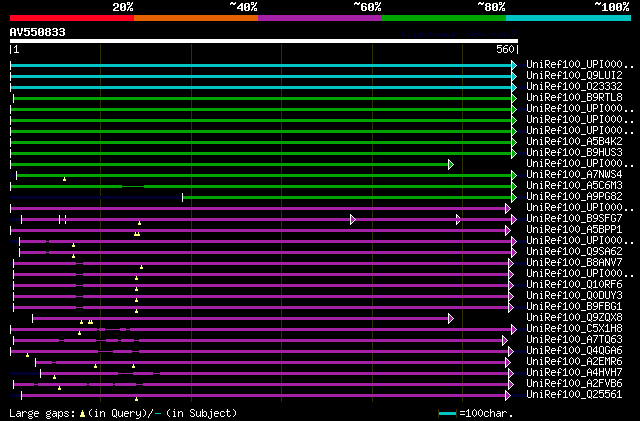Click the arrowhead ending the UniRef100_A7TQ63 bar

[505, 340]
